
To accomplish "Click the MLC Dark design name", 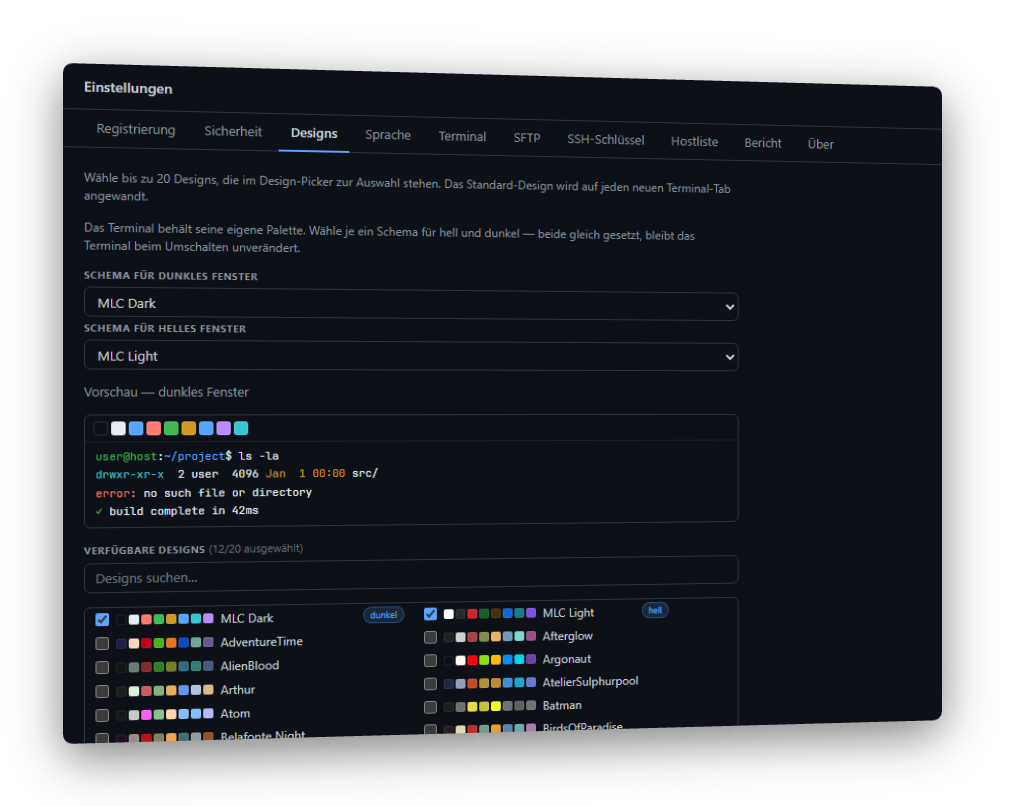I will [247, 618].
